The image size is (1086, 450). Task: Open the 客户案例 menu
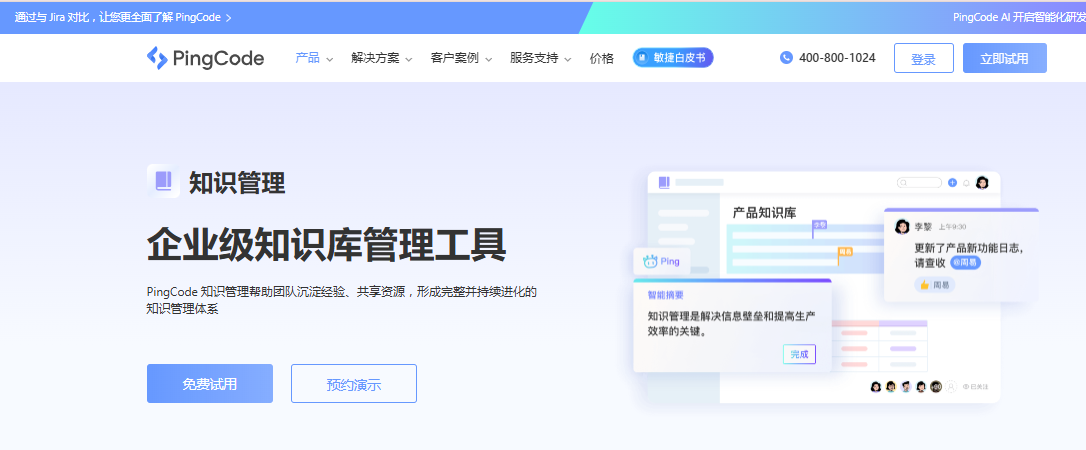pos(454,58)
